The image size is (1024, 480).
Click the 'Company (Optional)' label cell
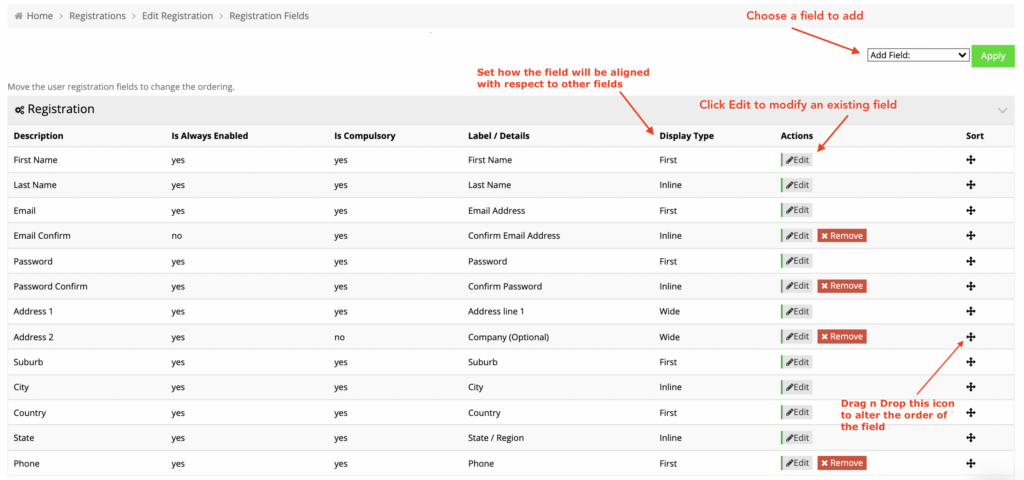click(x=509, y=337)
